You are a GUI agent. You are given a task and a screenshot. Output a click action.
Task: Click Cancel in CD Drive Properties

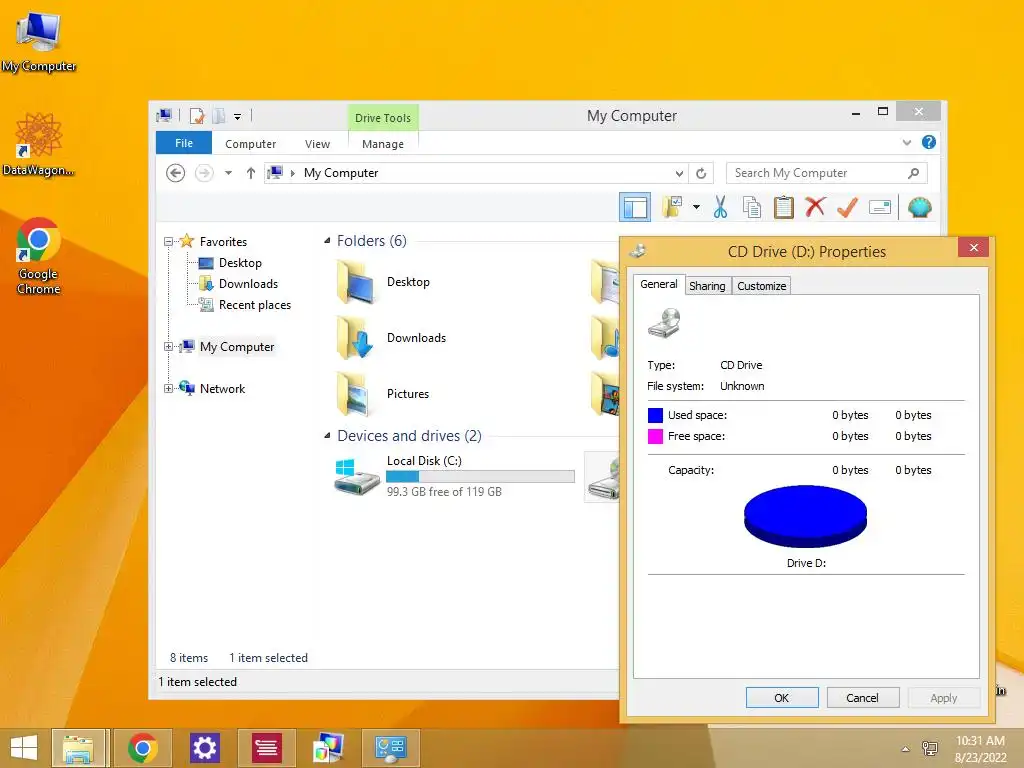pyautogui.click(x=862, y=697)
